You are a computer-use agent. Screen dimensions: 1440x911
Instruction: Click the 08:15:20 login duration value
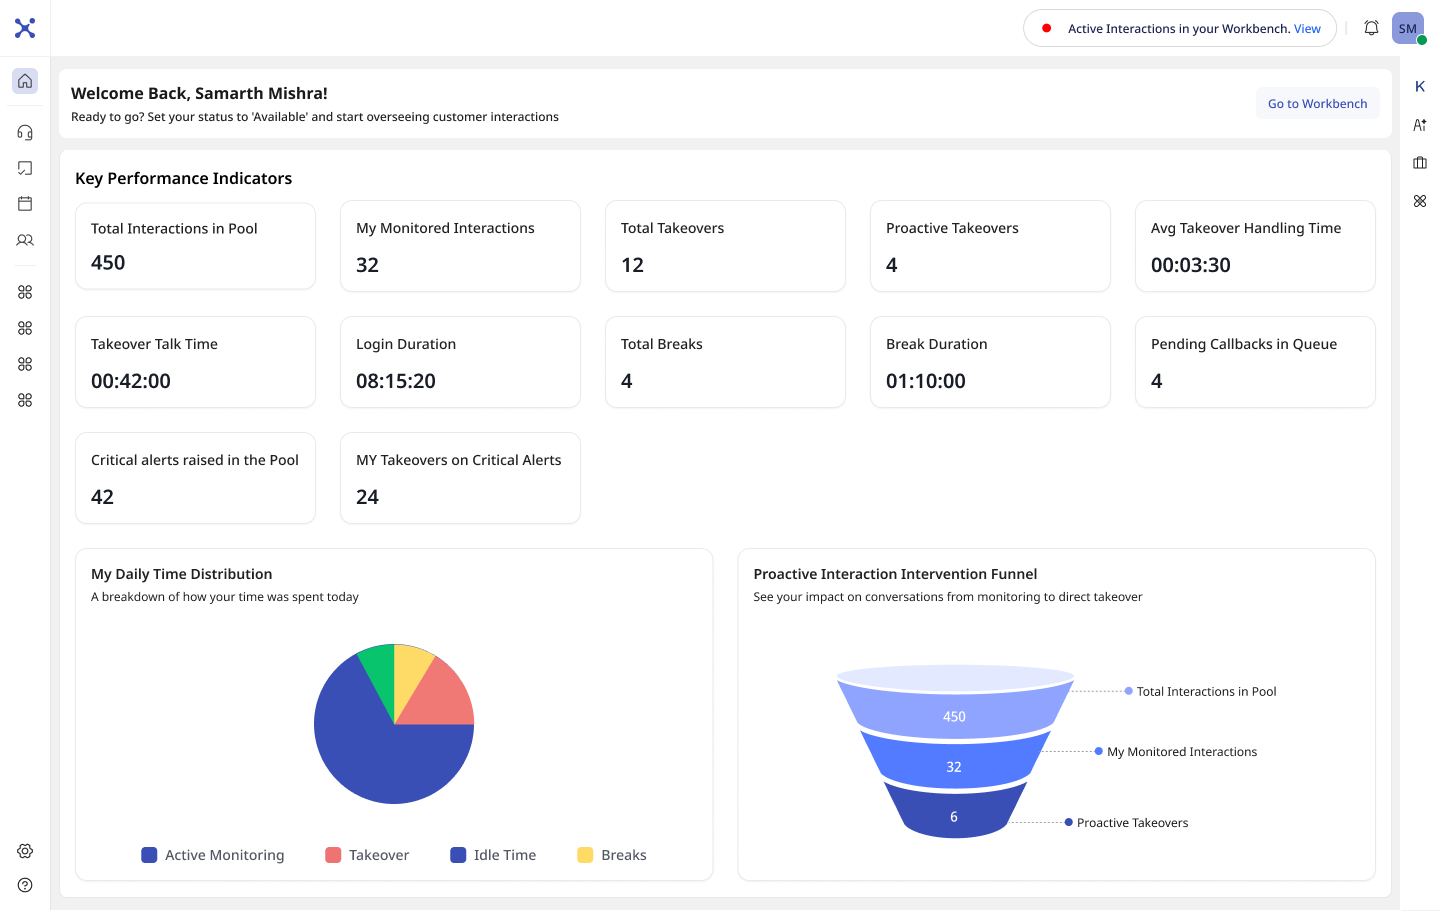(396, 381)
